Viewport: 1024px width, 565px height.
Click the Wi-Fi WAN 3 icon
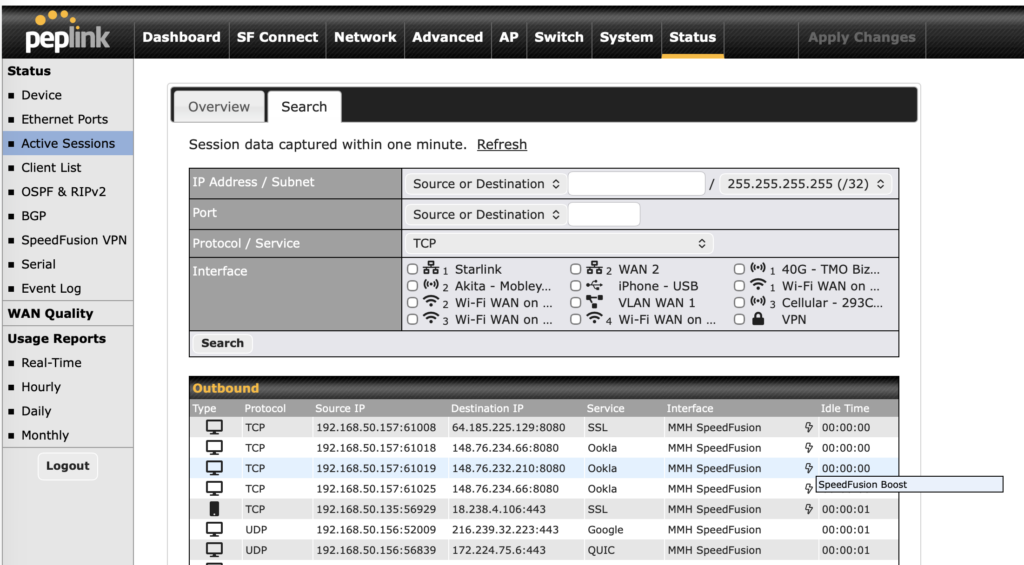point(431,319)
